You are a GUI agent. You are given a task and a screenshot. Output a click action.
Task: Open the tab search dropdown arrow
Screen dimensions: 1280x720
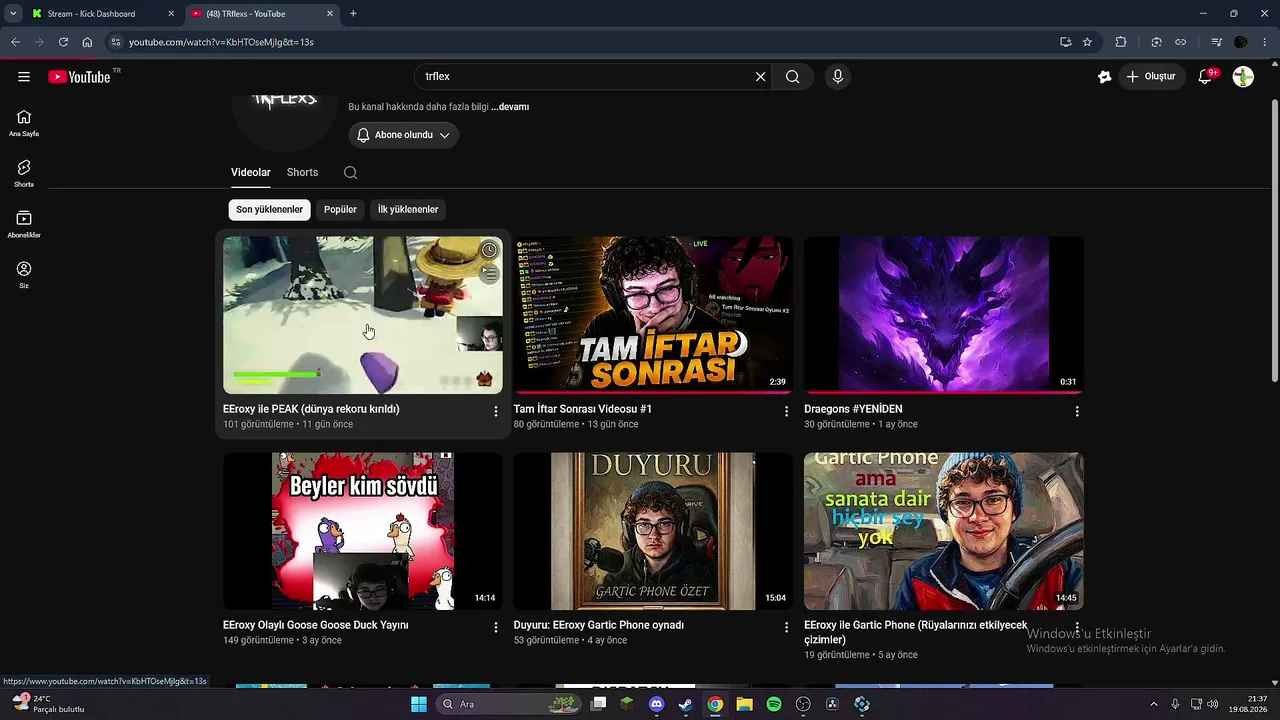pos(13,13)
